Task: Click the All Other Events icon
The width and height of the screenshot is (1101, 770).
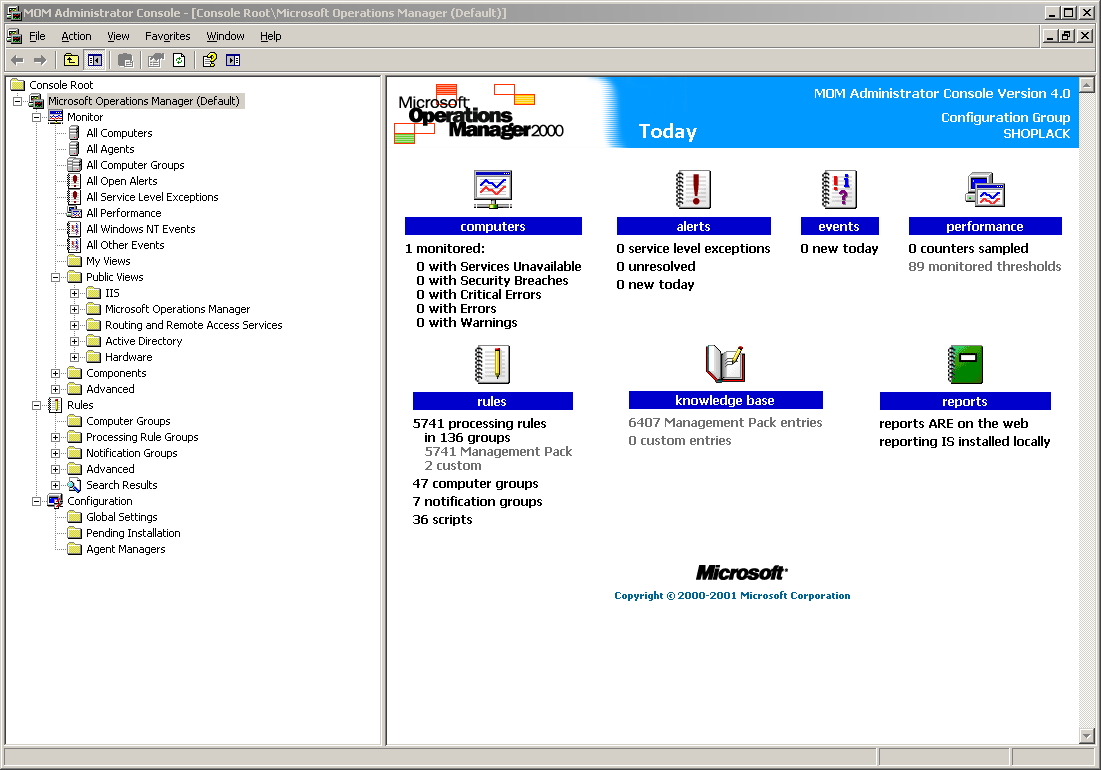Action: (x=74, y=245)
